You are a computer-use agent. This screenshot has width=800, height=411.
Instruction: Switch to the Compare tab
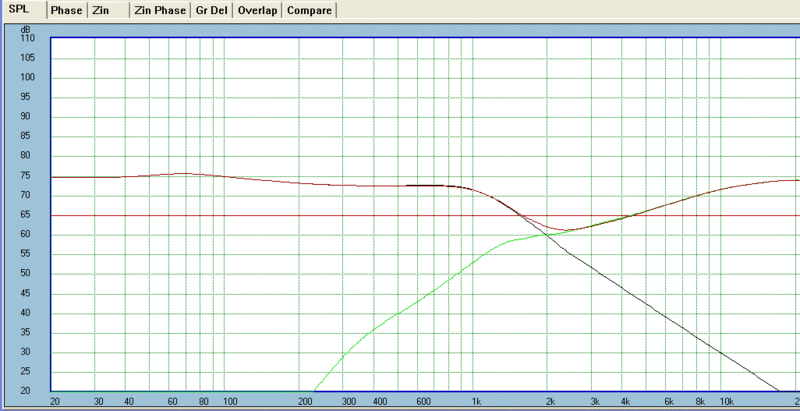click(x=309, y=10)
